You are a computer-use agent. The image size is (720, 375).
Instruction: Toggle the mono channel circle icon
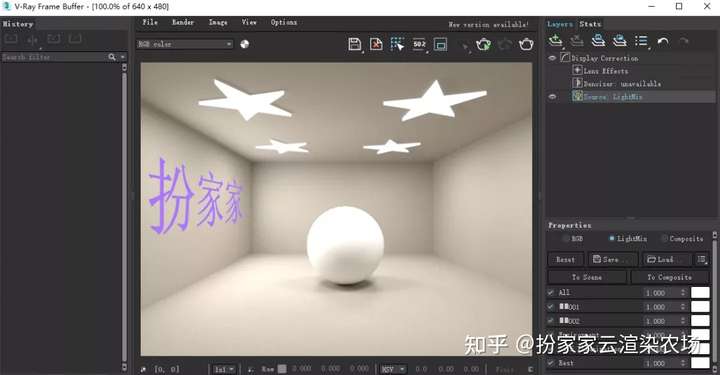coord(245,44)
